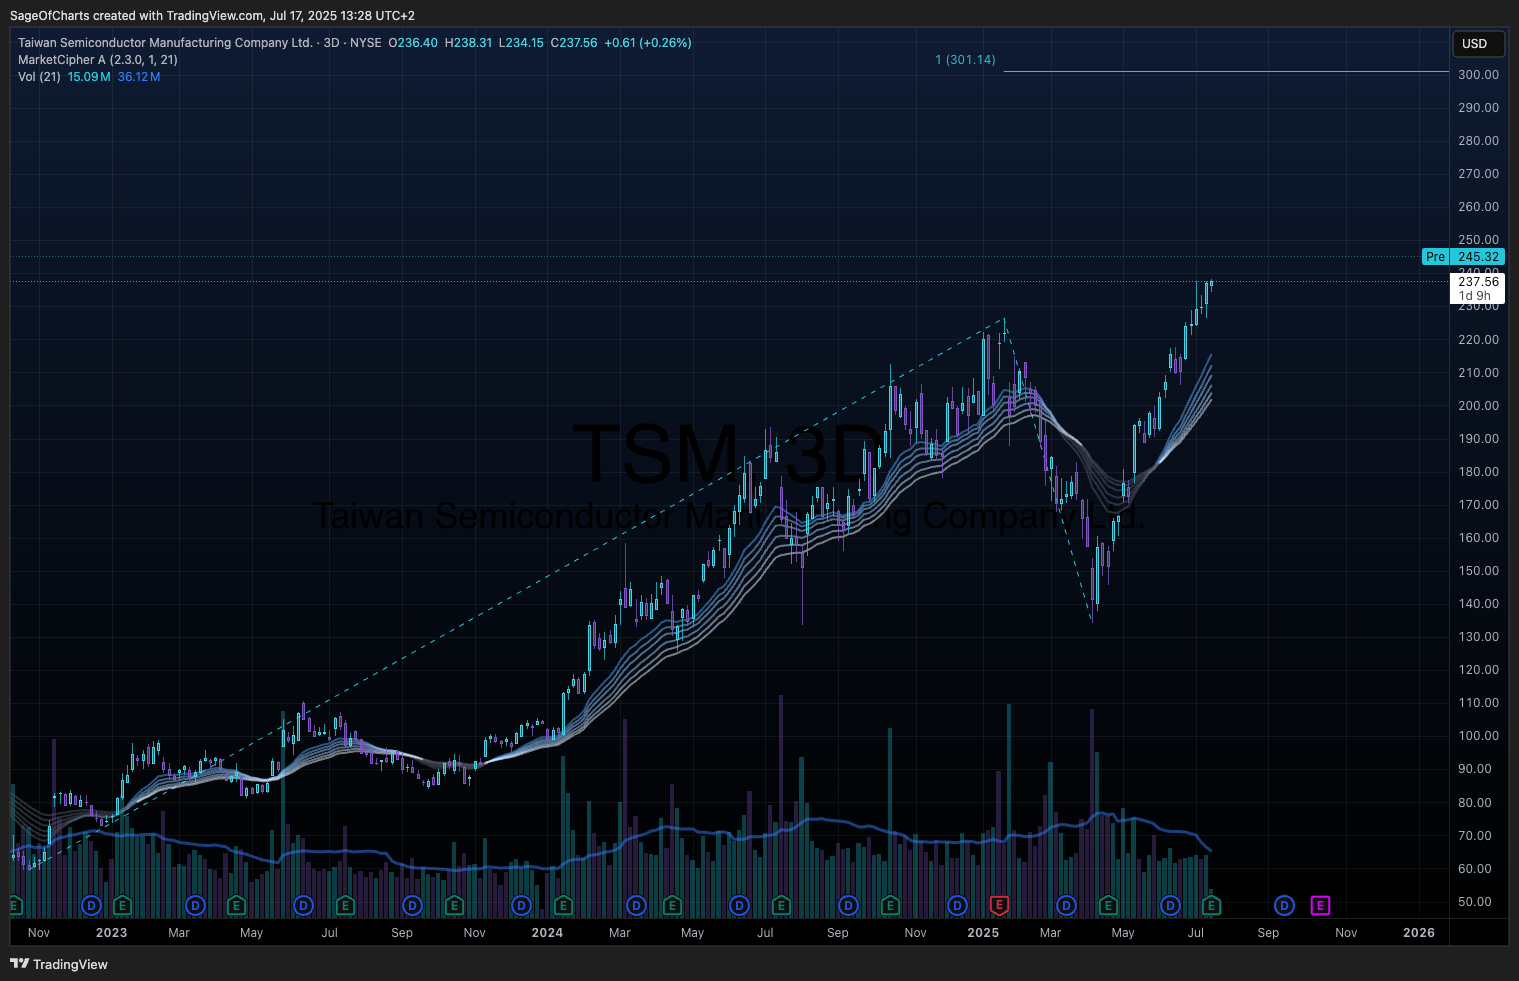Select the dividend marker for December 2024
The image size is (1519, 981).
(x=958, y=906)
